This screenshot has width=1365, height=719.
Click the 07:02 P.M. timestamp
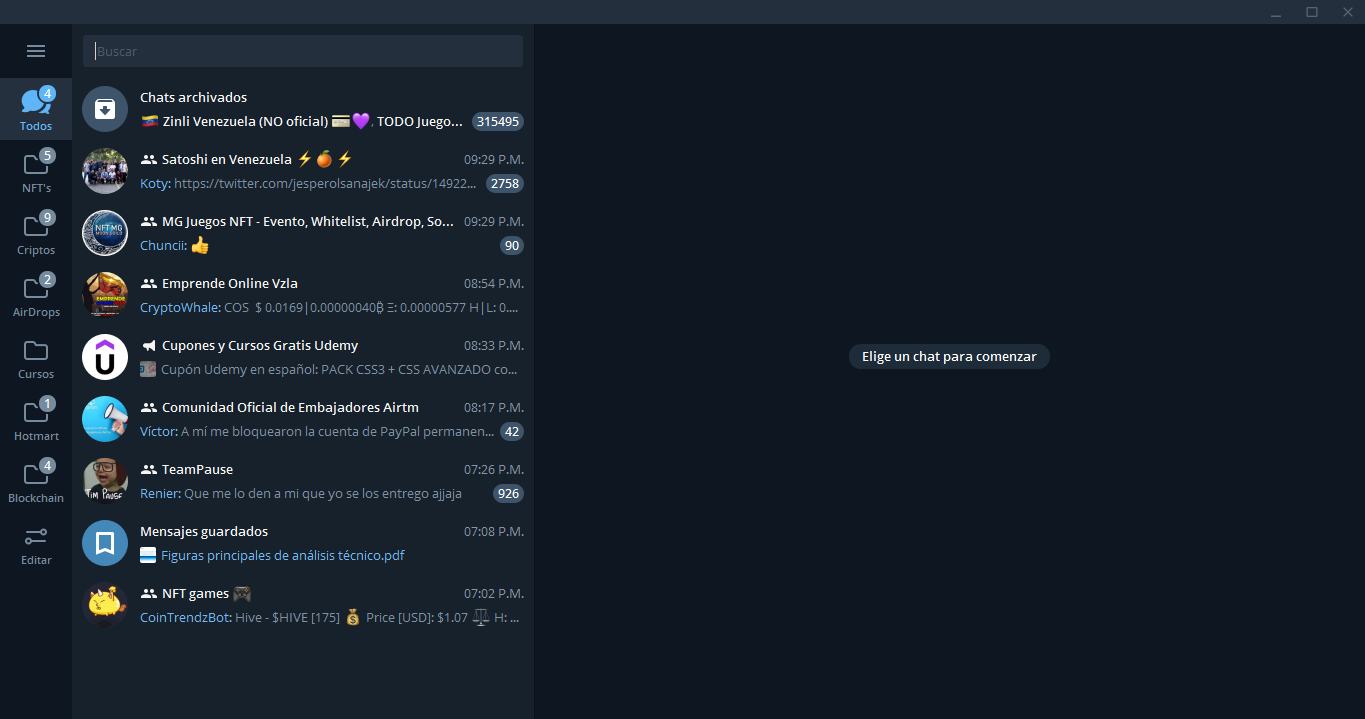point(494,593)
